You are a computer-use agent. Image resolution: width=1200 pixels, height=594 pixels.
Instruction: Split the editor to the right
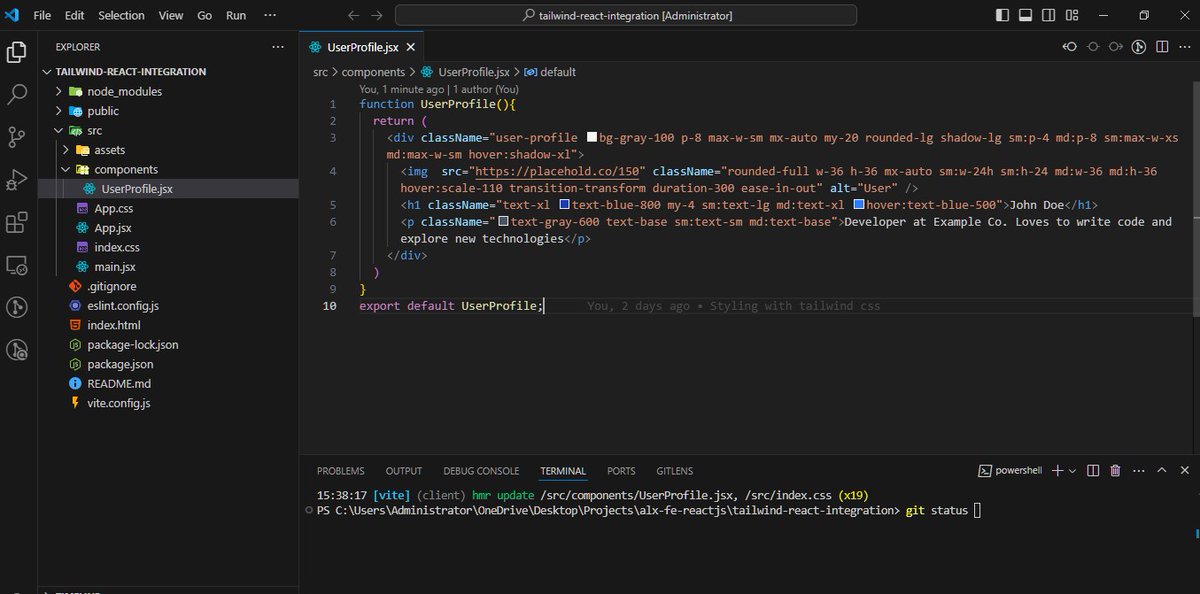1160,47
